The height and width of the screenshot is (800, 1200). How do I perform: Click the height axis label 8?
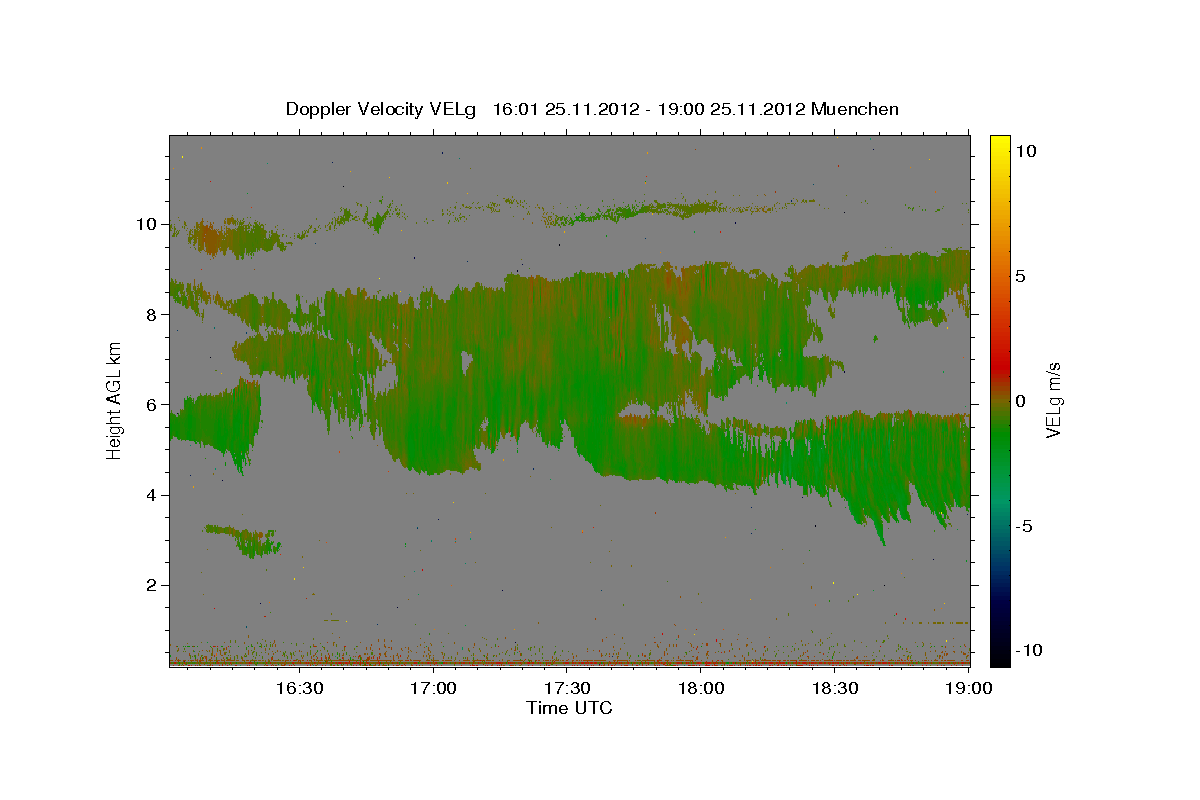(151, 314)
